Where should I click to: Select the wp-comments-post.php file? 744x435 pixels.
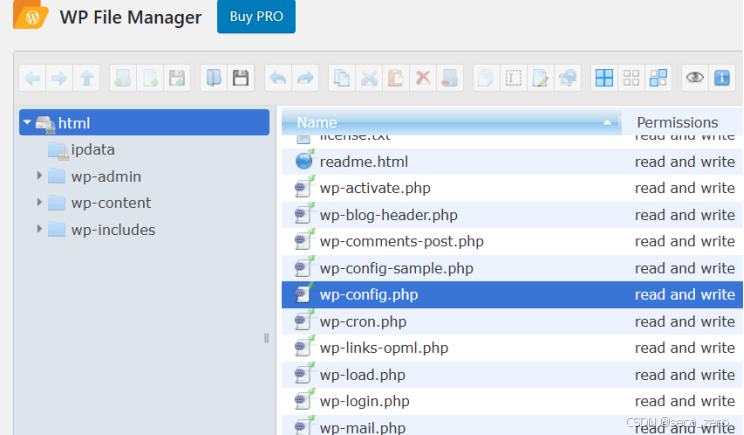click(x=512, y=241)
